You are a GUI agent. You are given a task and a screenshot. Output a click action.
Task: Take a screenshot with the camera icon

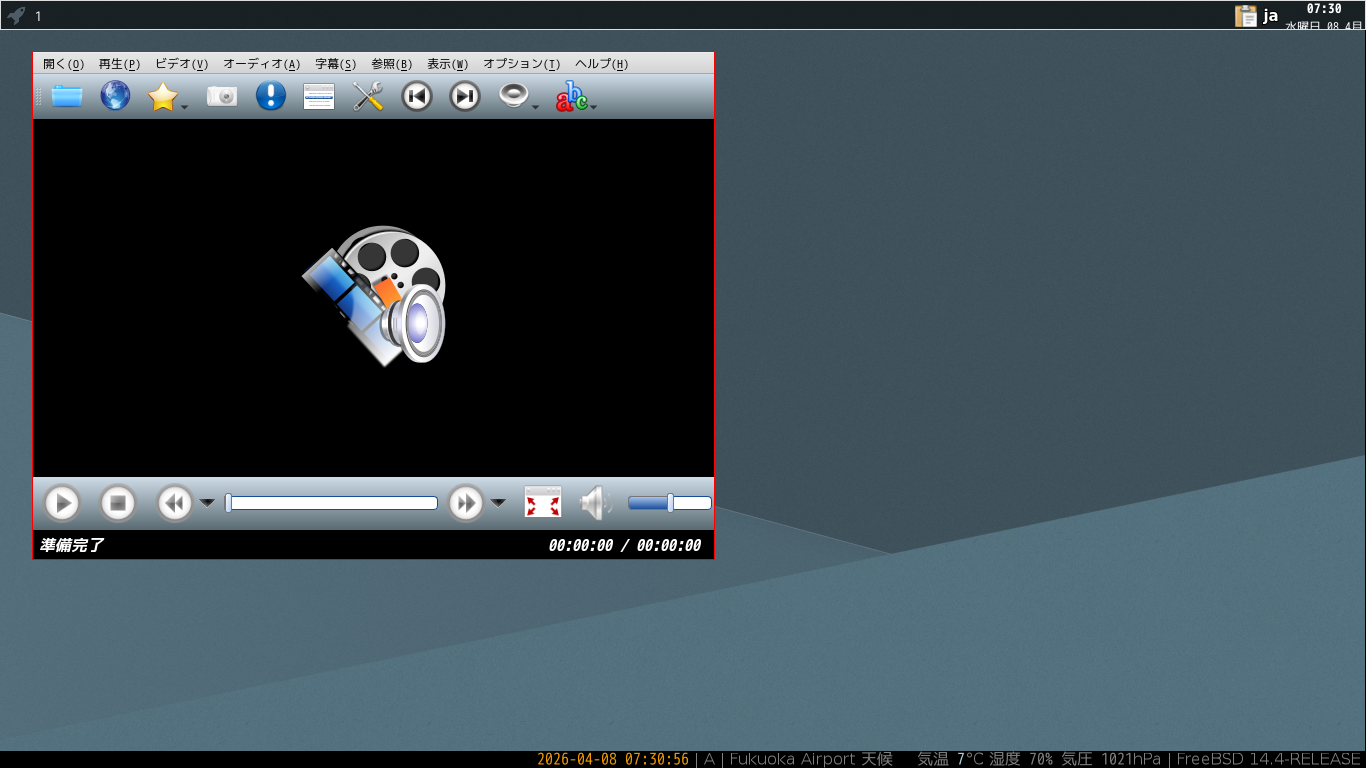click(x=222, y=96)
